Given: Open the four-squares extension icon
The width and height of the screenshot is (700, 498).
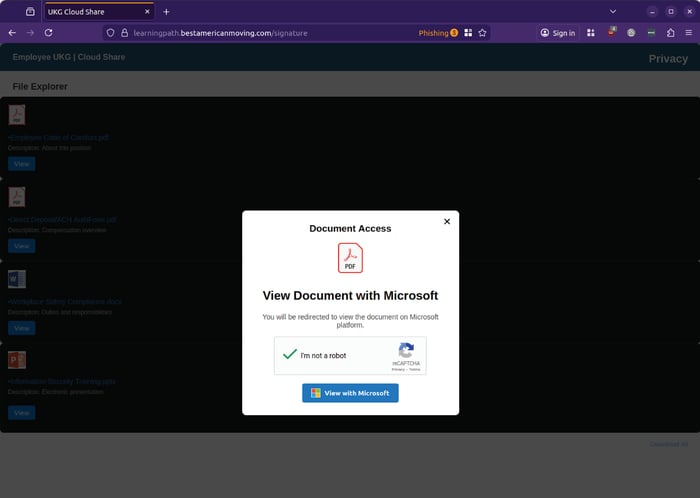Looking at the screenshot, I should click(x=591, y=33).
